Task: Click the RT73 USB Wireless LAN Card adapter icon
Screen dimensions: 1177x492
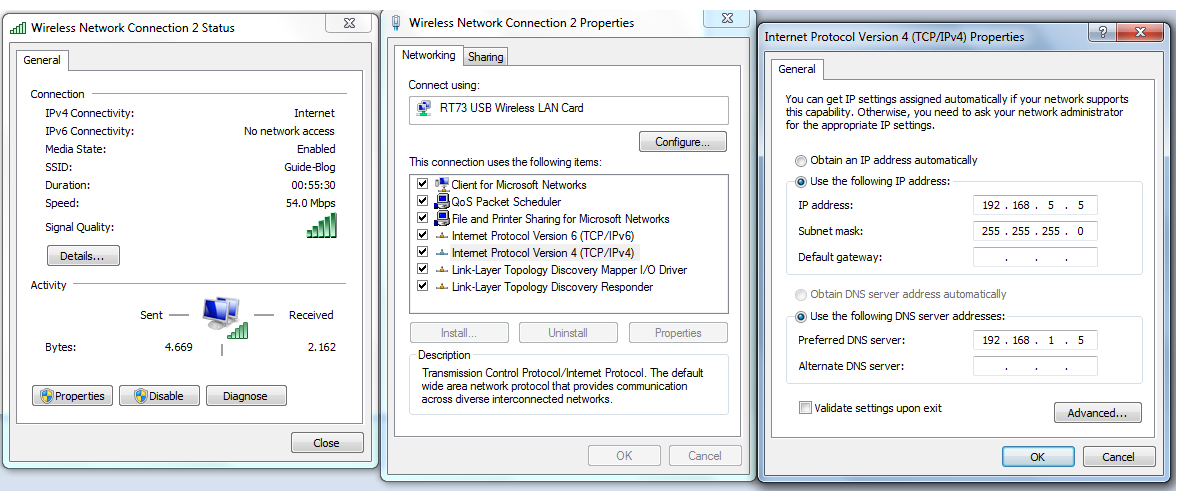Action: click(424, 108)
